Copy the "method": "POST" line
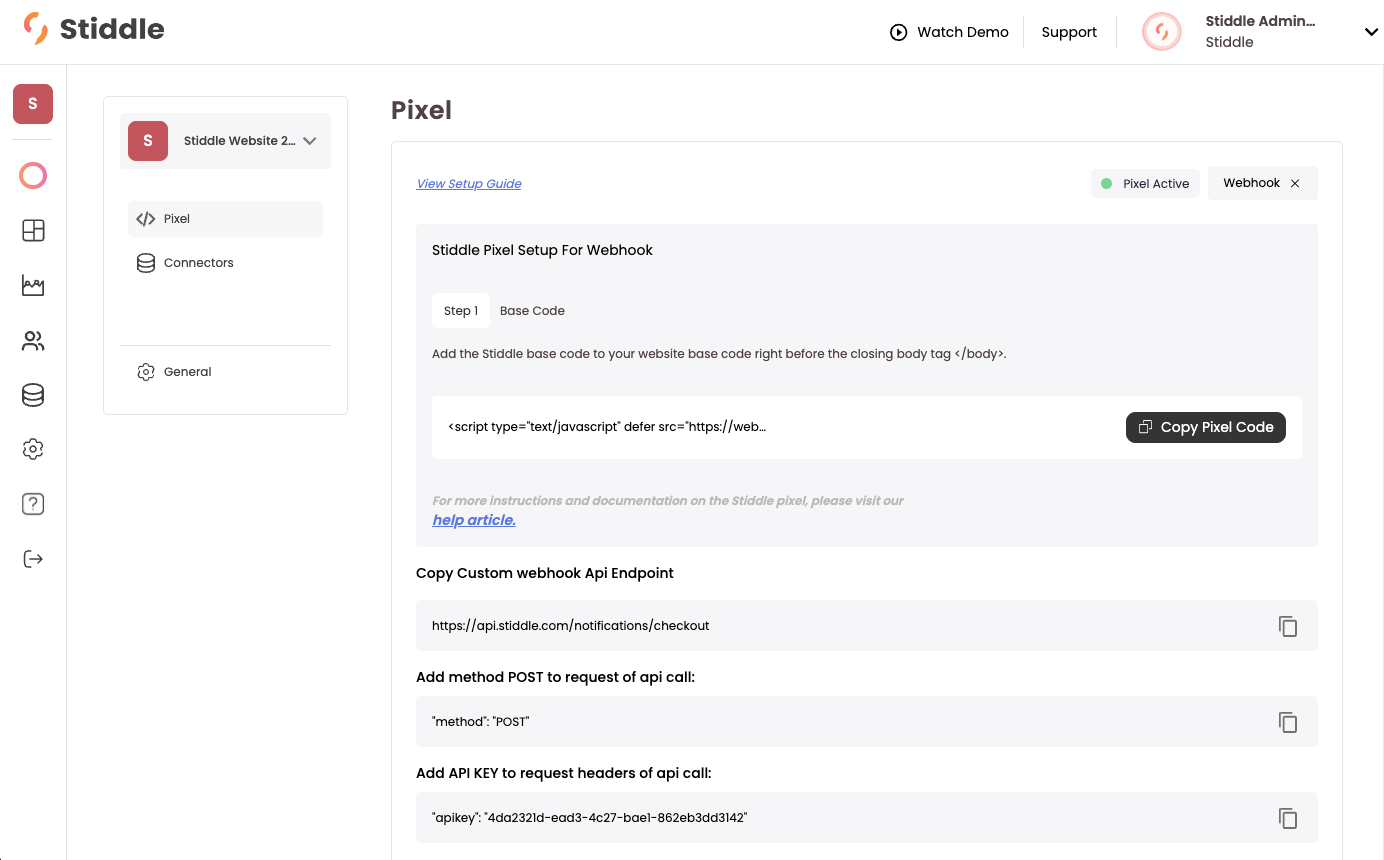The height and width of the screenshot is (860, 1384). coord(1288,722)
